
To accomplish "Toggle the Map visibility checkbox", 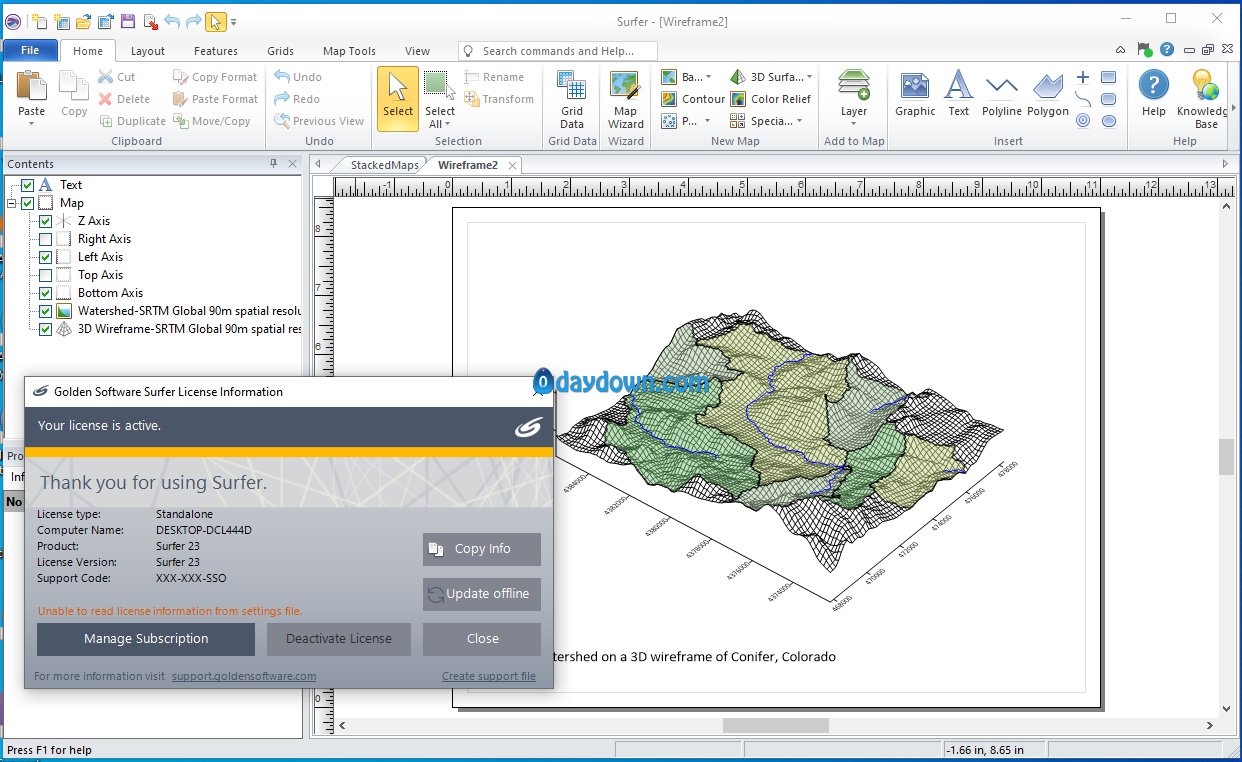I will [x=27, y=203].
